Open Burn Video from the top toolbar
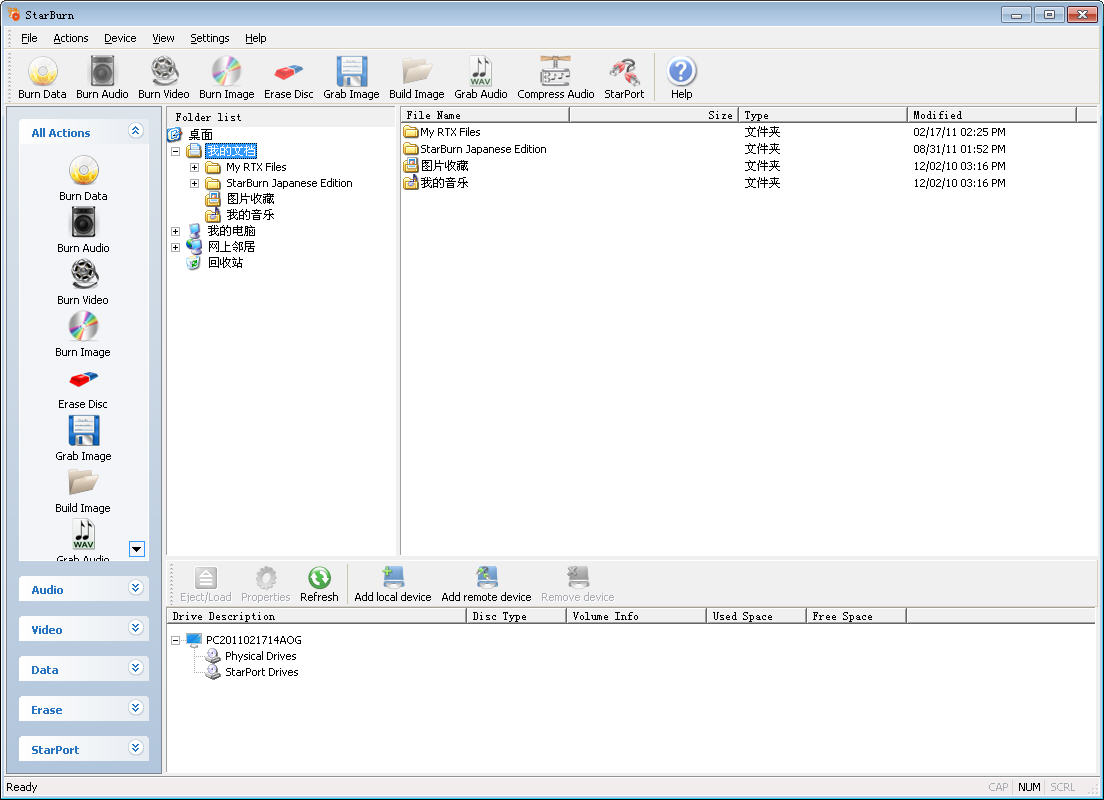 (164, 74)
